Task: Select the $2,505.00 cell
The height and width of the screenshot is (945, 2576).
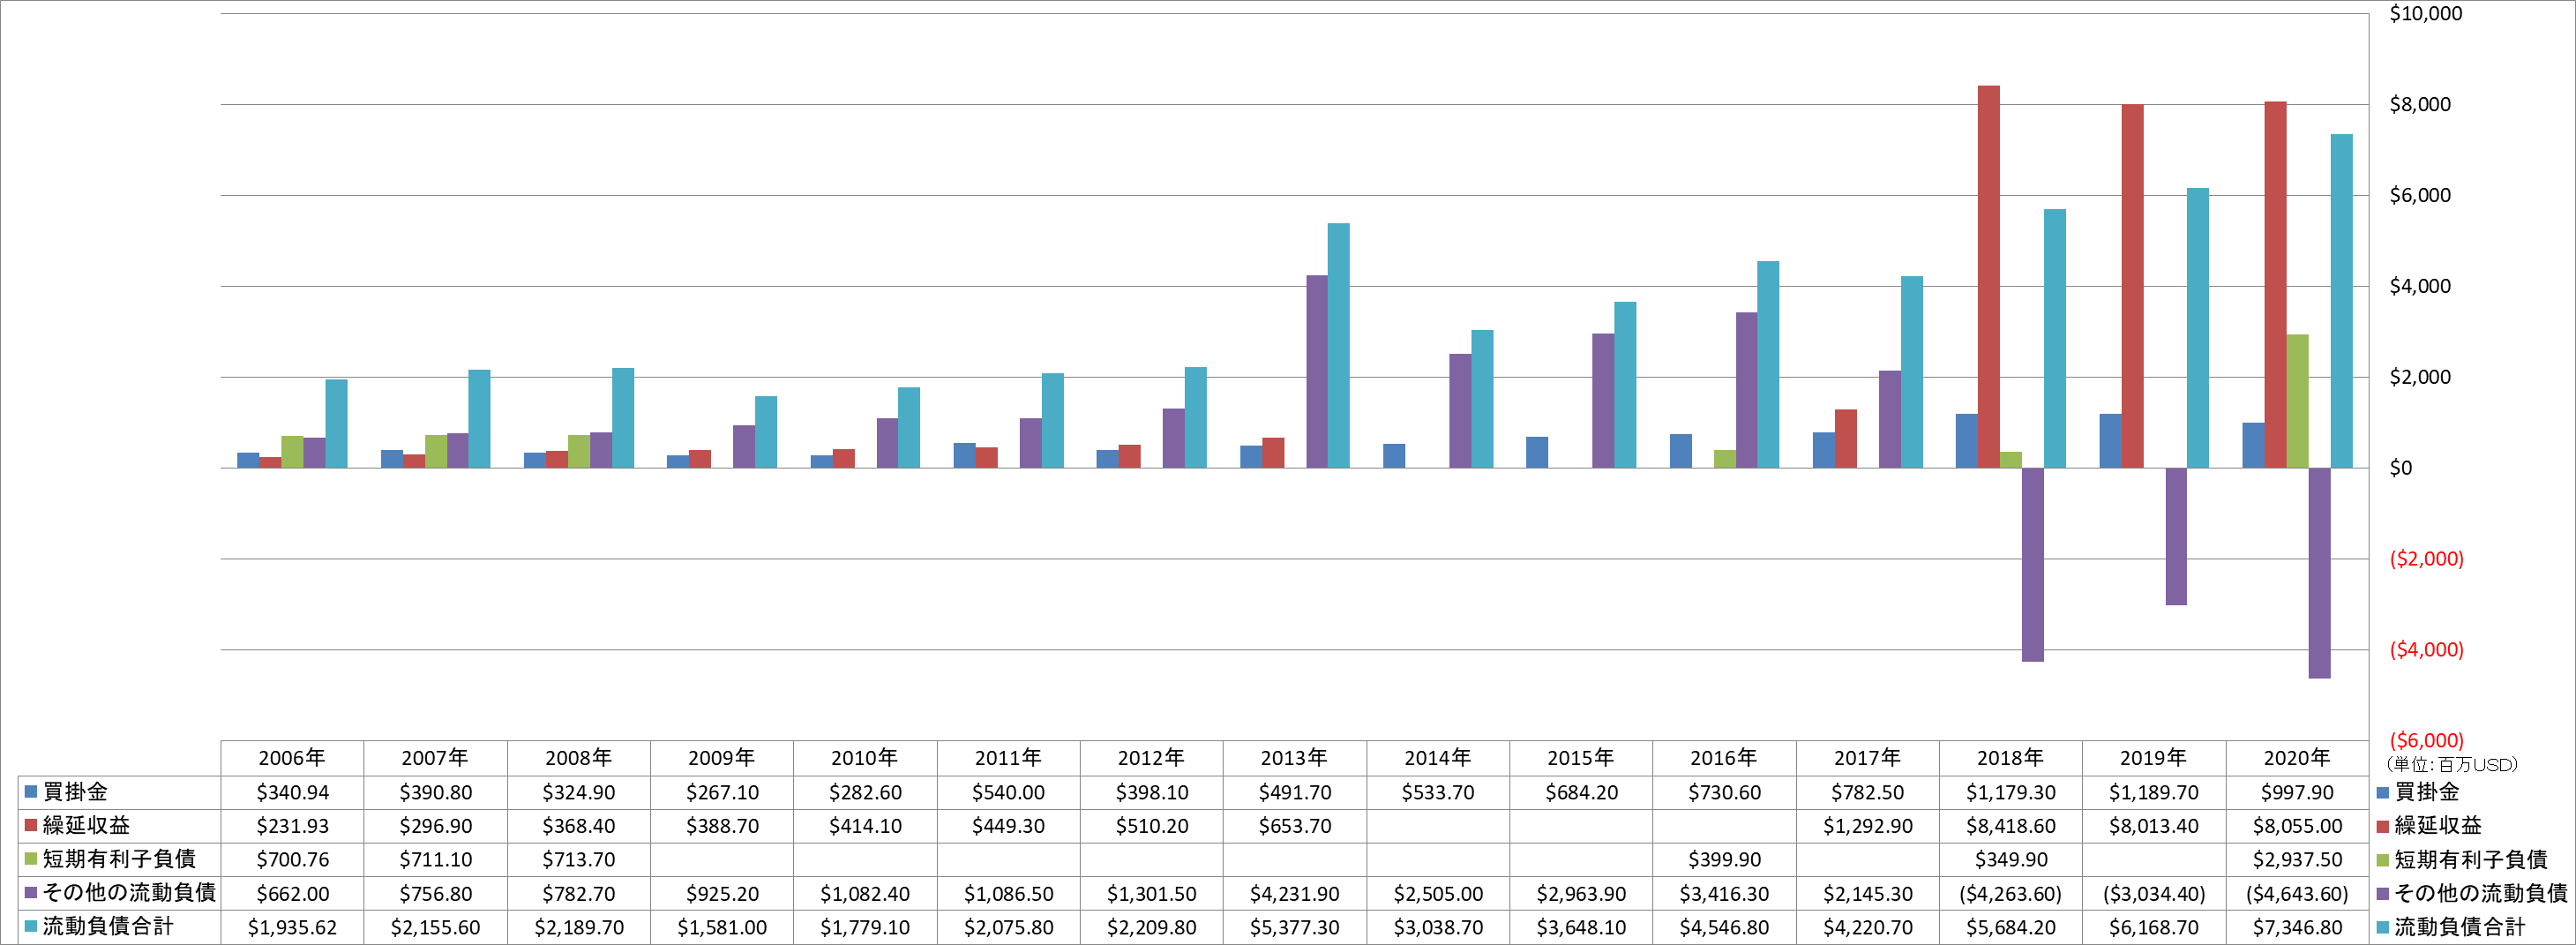Action: [x=1438, y=893]
